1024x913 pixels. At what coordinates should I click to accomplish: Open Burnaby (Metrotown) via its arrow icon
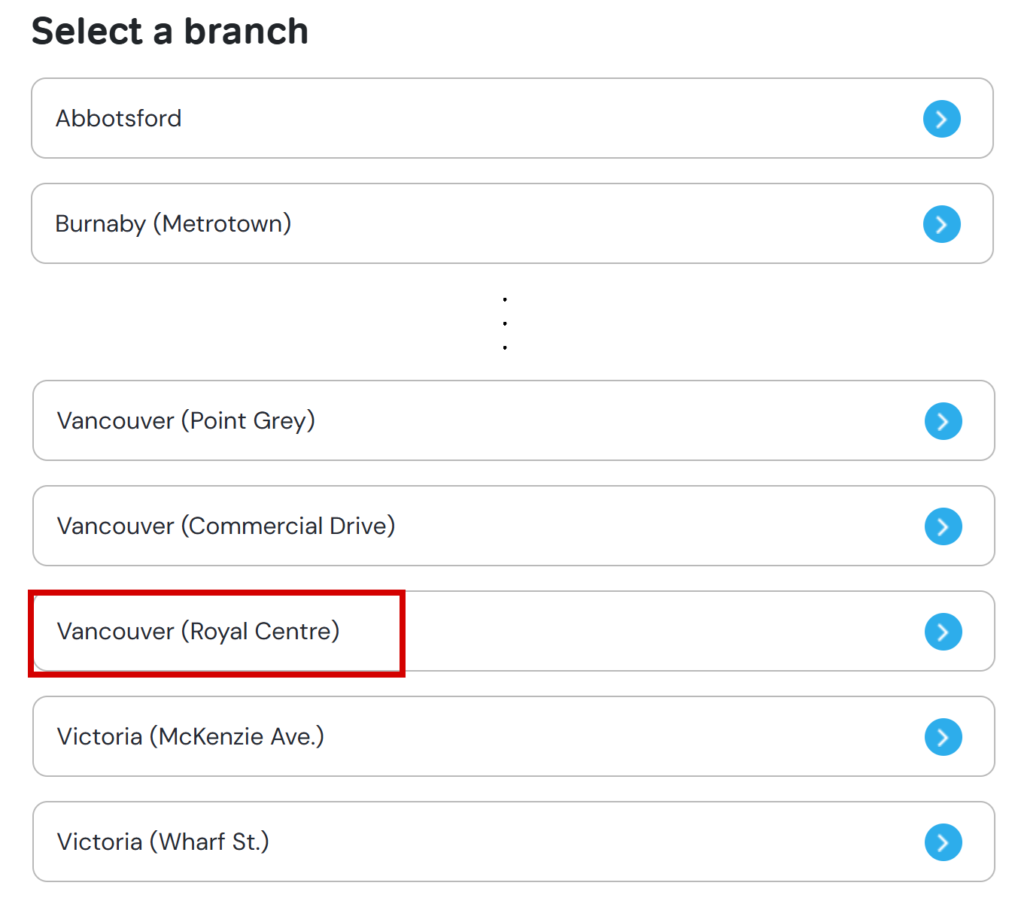click(x=941, y=224)
